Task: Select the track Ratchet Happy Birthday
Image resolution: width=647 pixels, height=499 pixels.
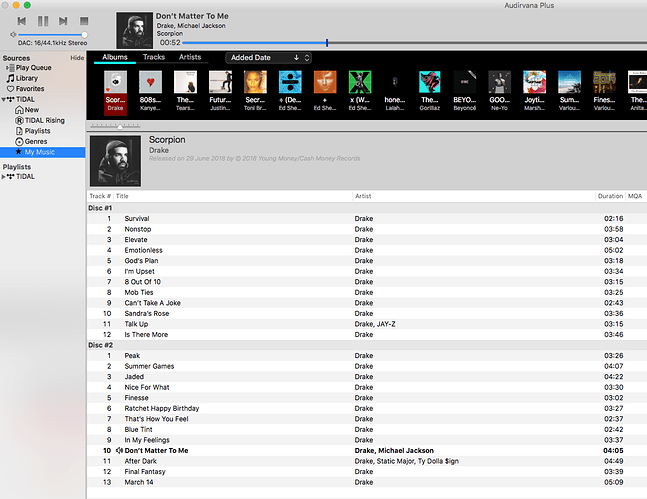Action: [367, 408]
